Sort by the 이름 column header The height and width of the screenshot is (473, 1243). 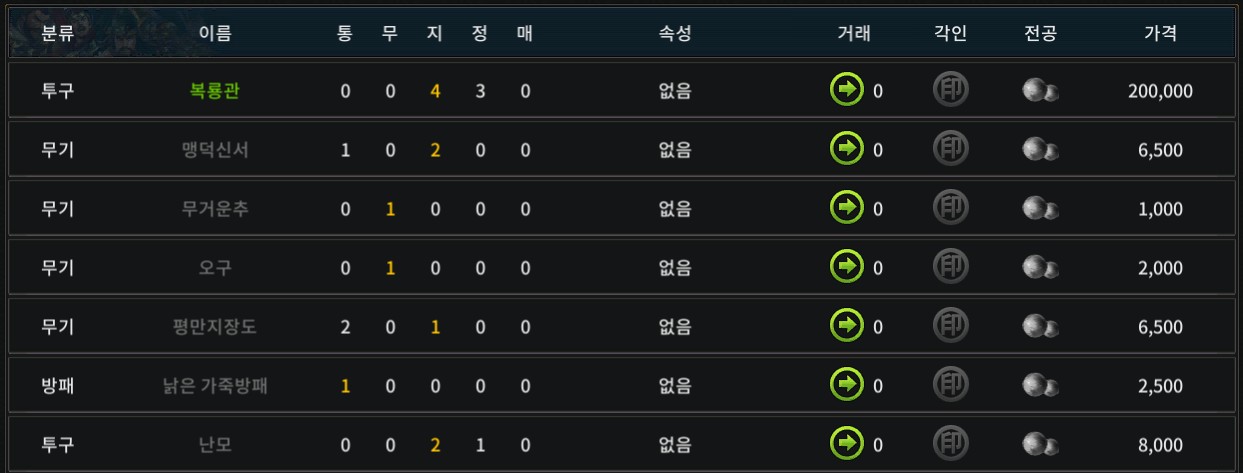click(215, 33)
